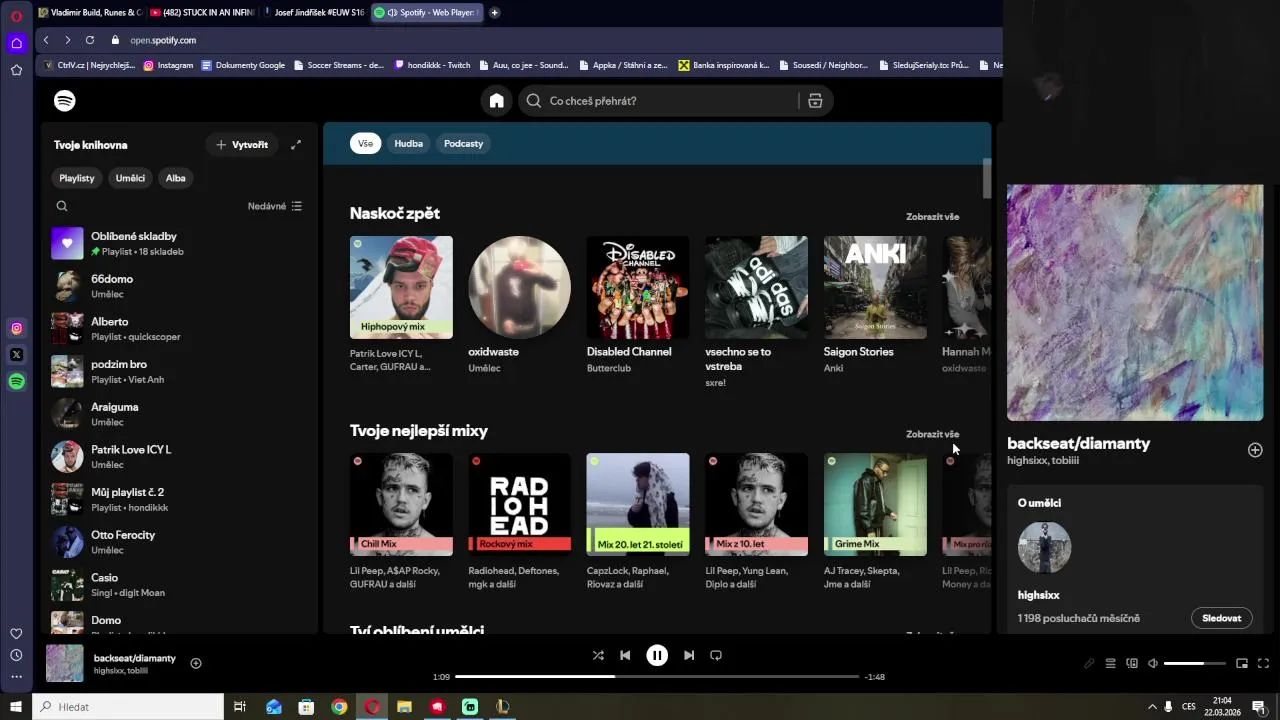This screenshot has height=720, width=1280.
Task: Open Oblíbené skladby playlist in library
Action: [180, 243]
